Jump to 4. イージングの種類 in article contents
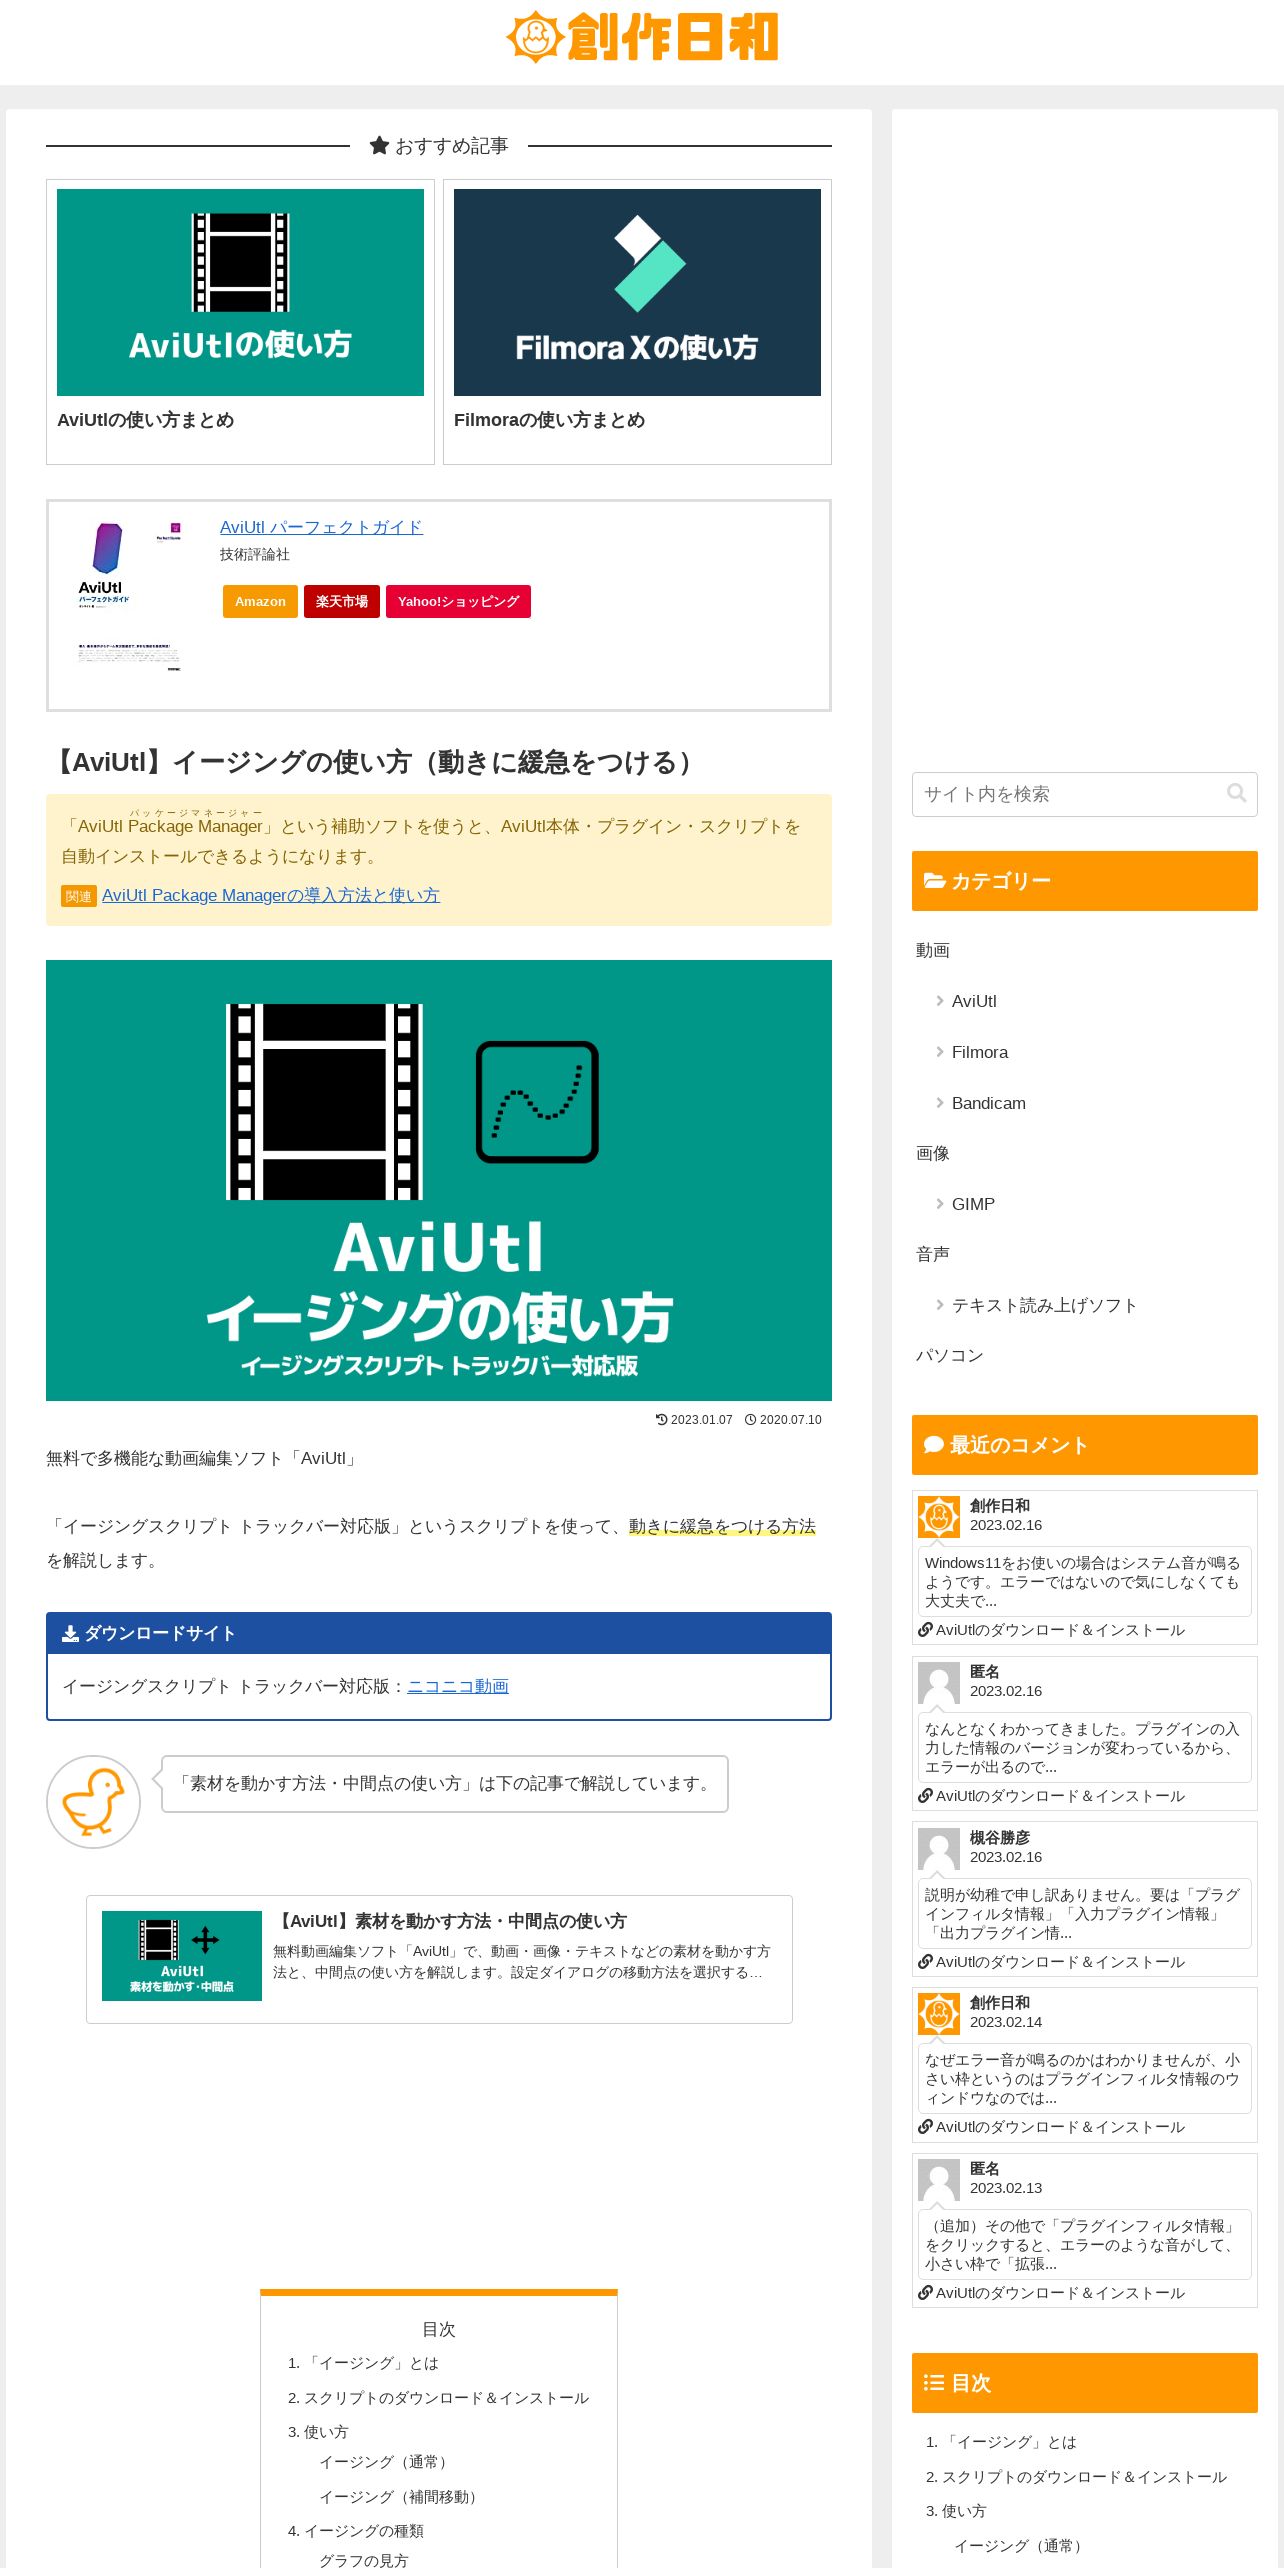This screenshot has width=1284, height=2568. 355,2531
